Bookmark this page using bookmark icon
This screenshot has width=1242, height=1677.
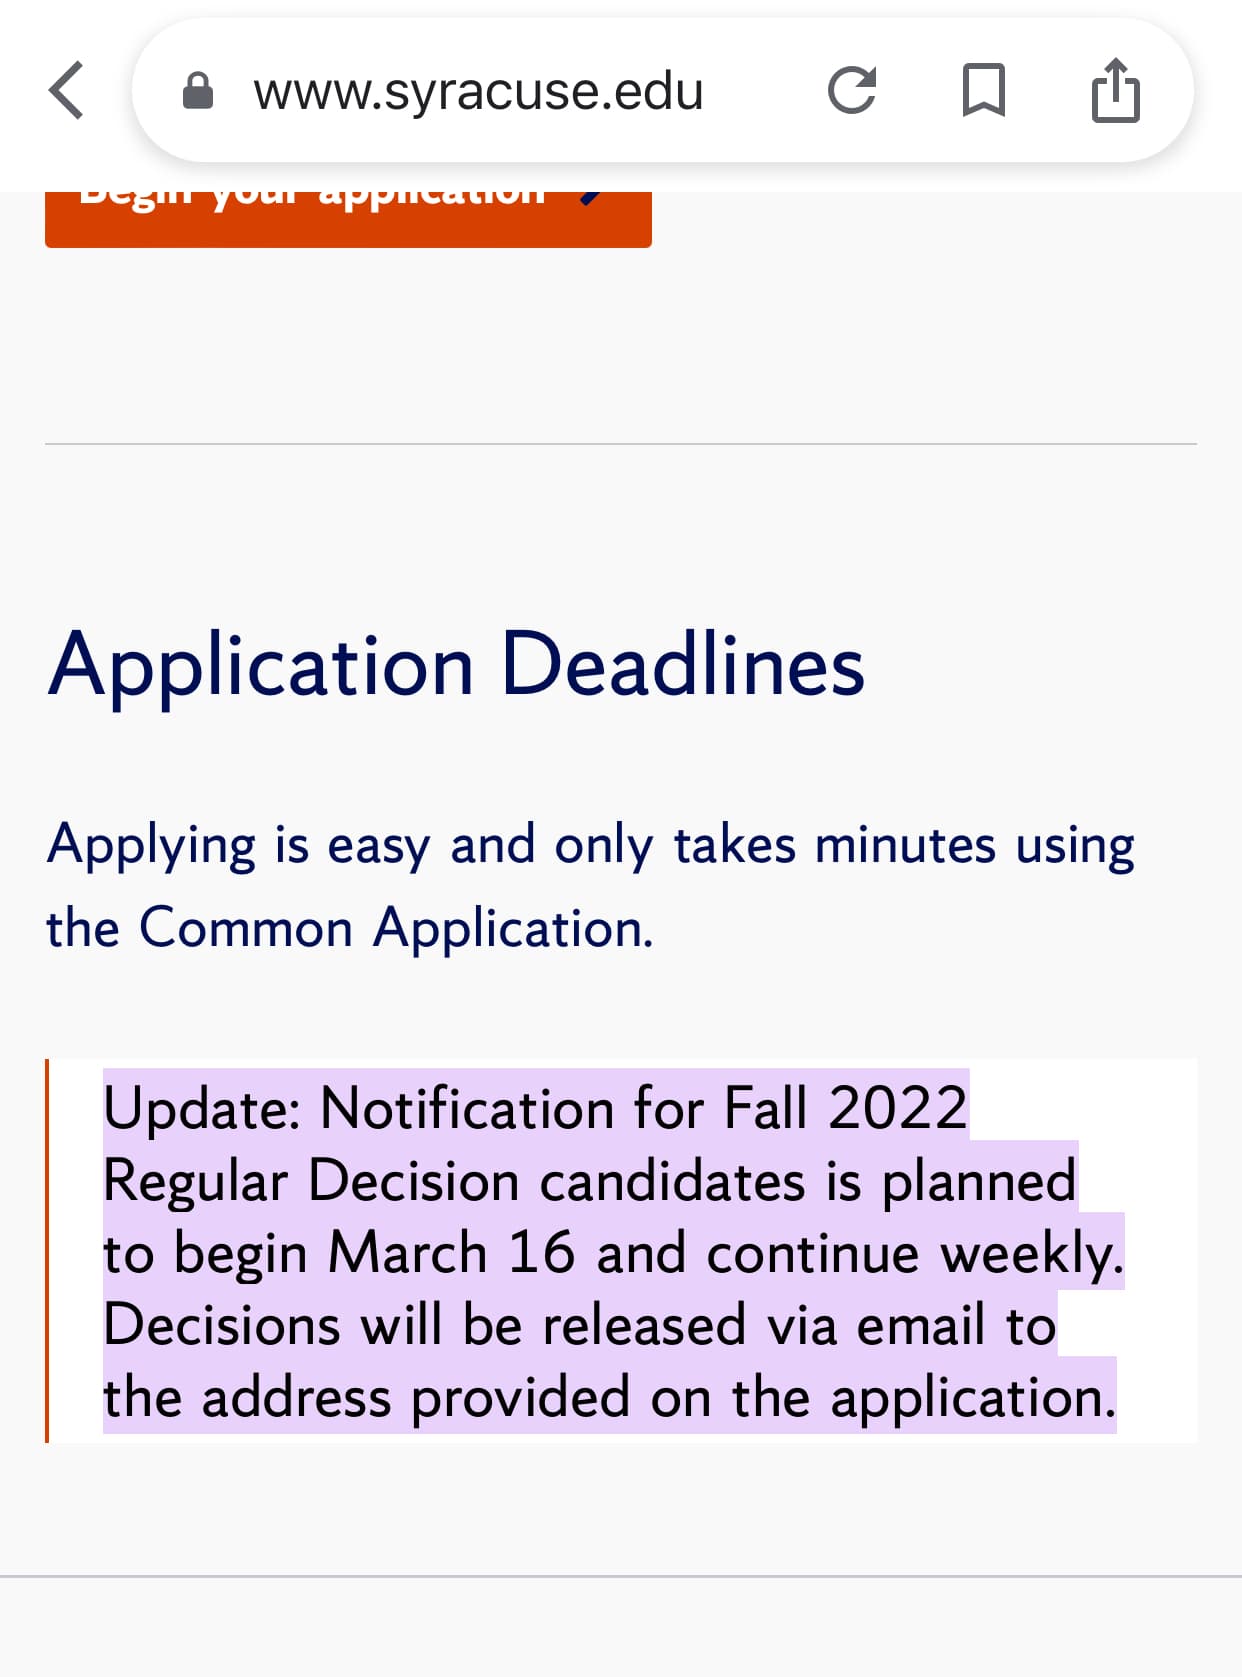[983, 91]
